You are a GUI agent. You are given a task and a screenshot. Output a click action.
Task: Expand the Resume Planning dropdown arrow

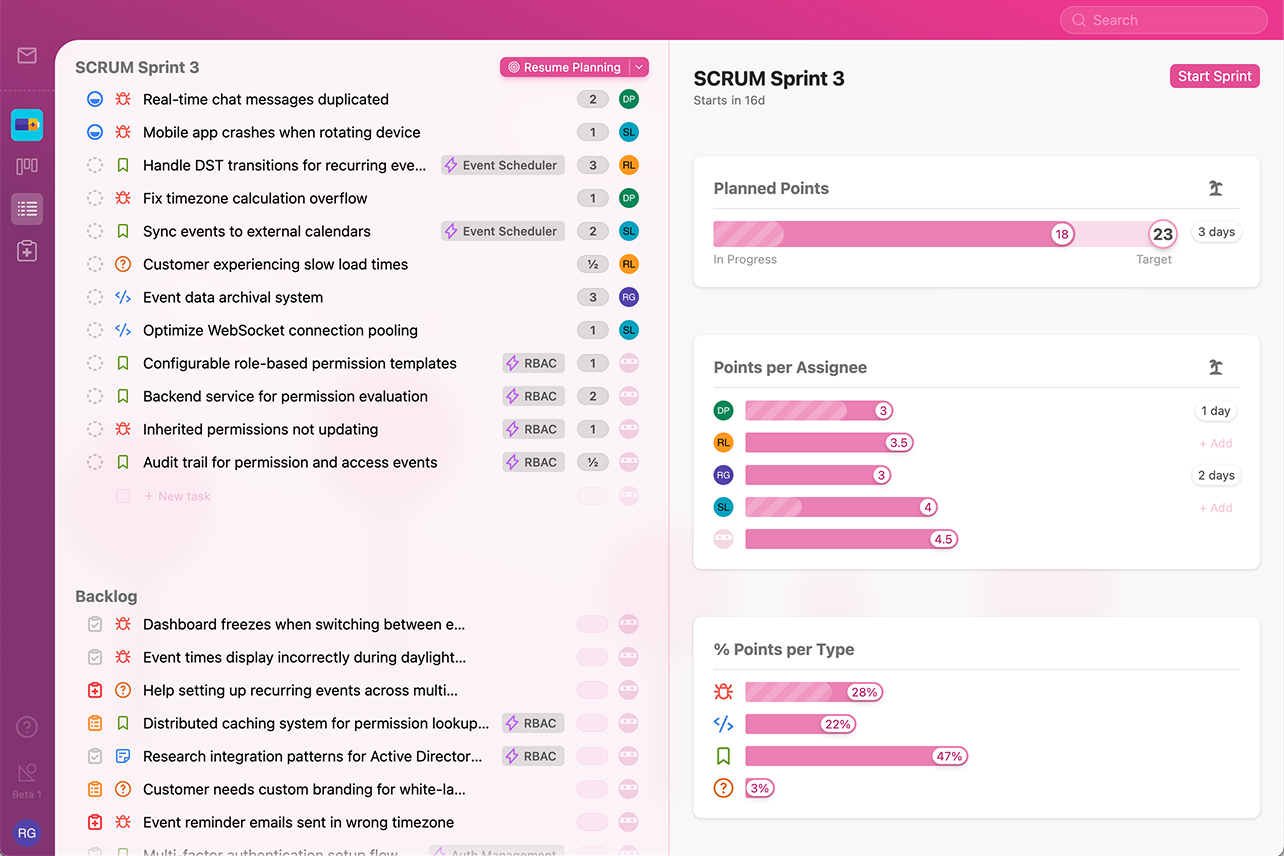(640, 67)
